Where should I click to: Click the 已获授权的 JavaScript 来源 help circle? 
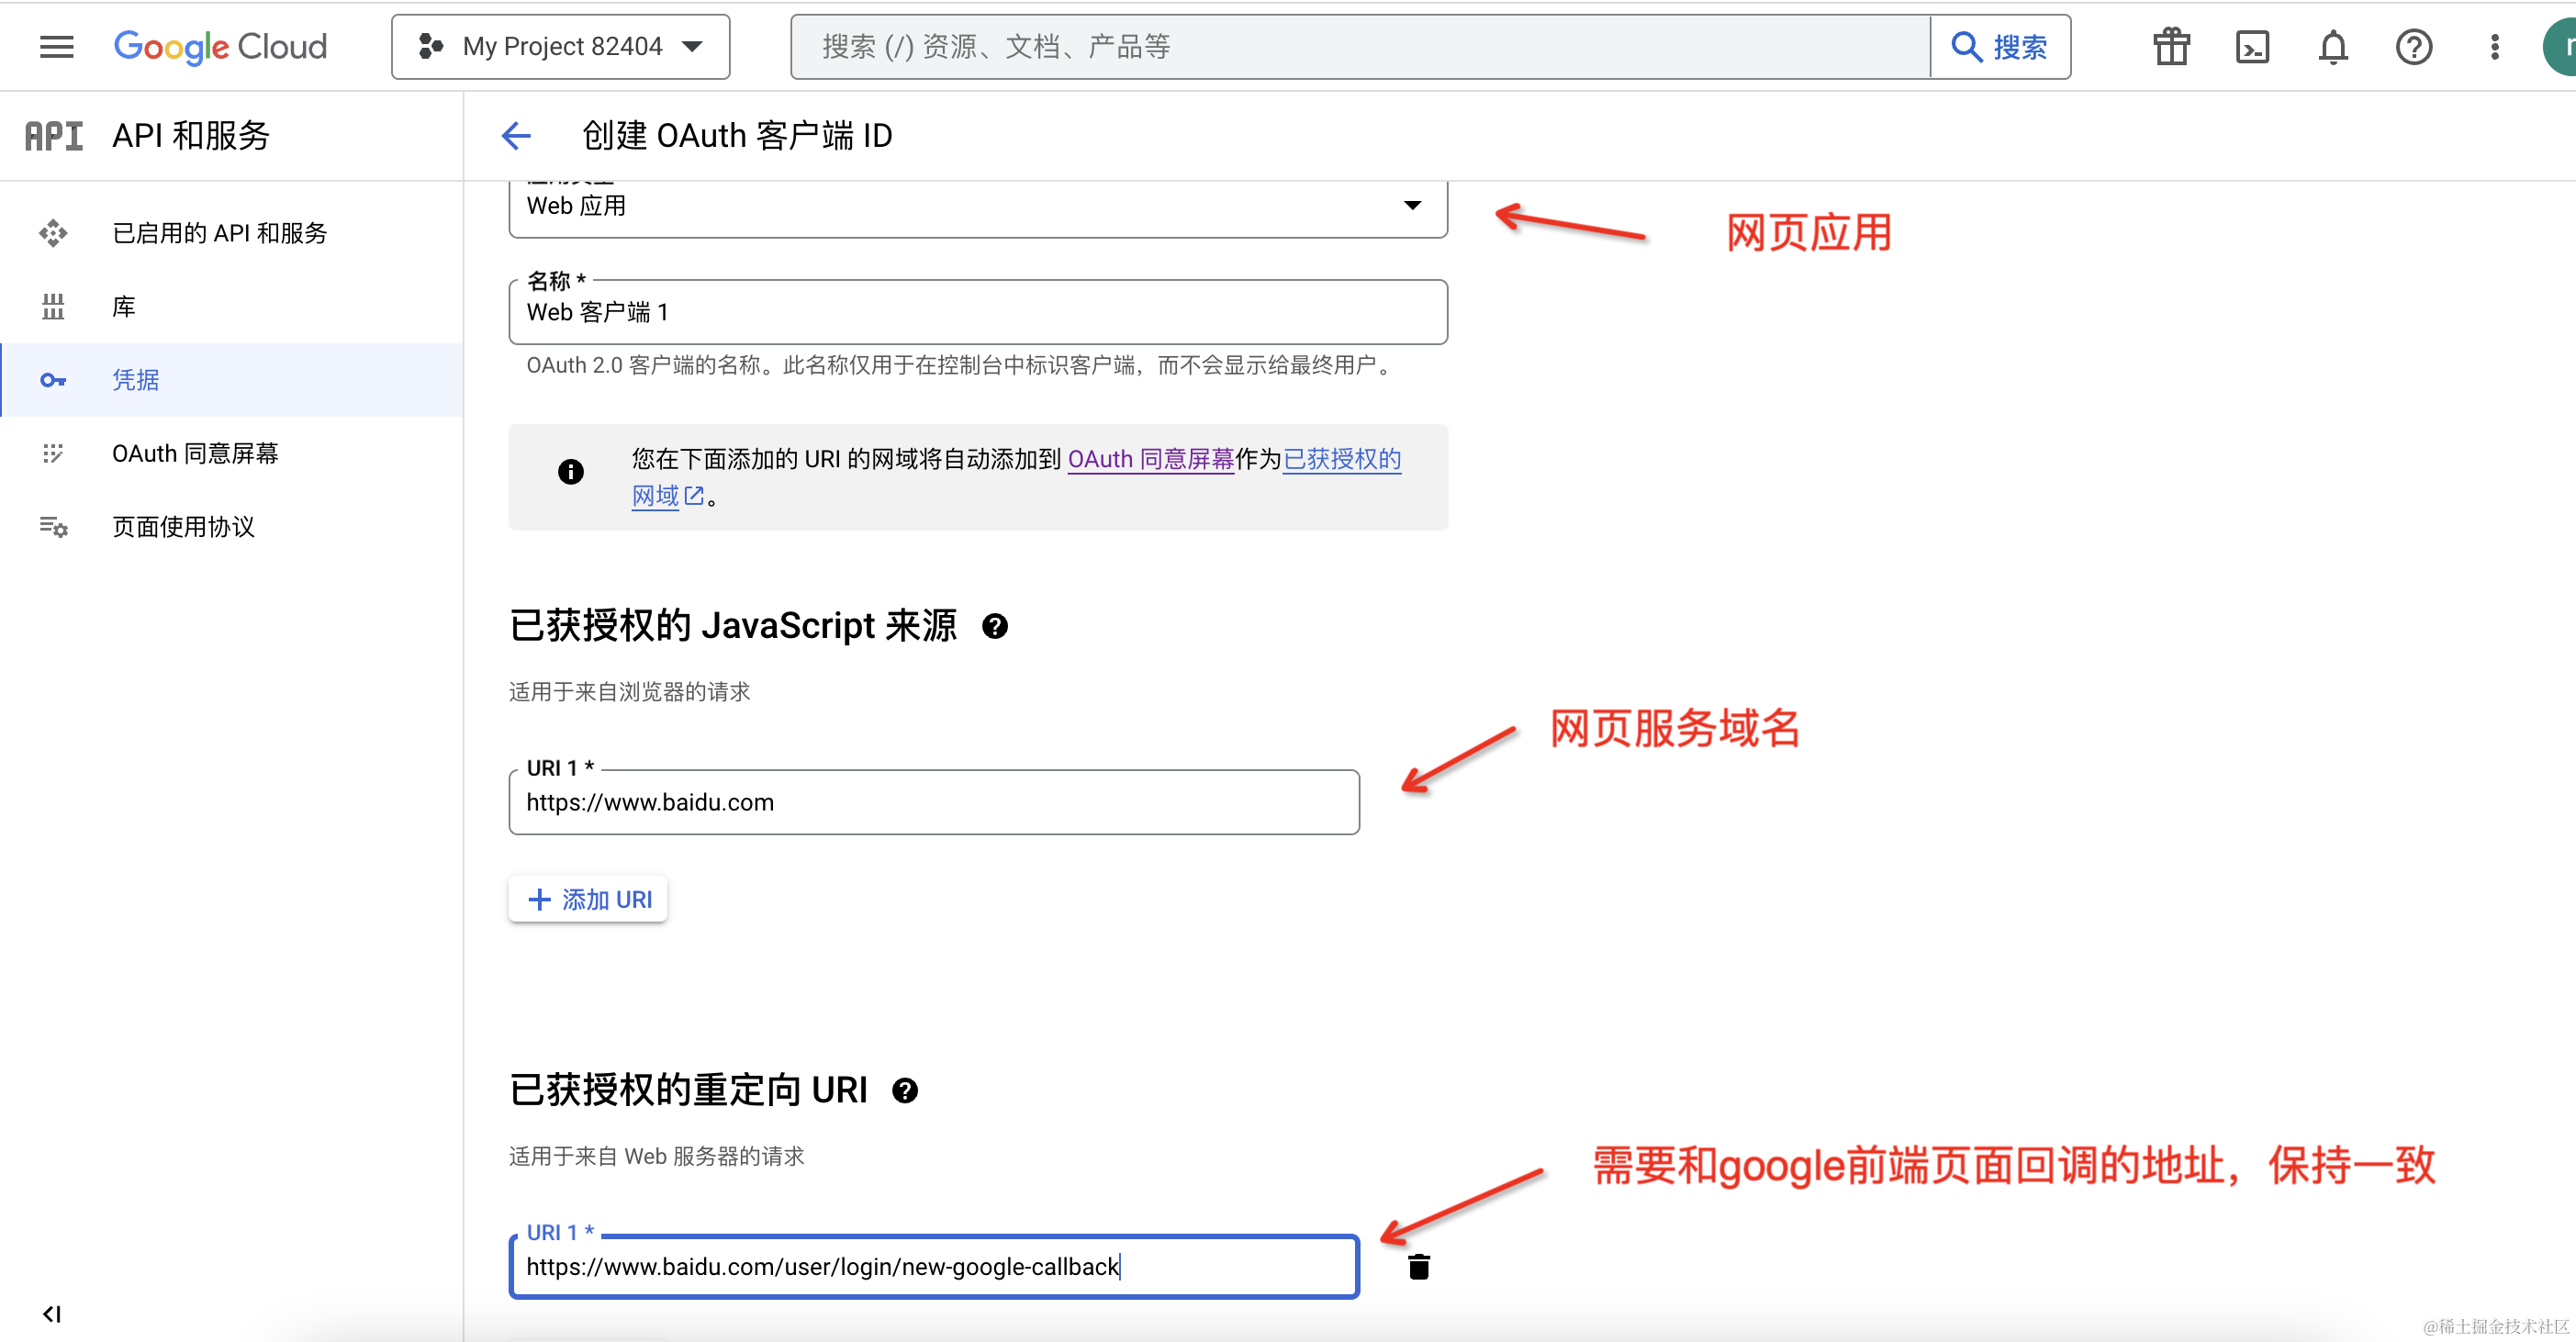pos(996,627)
